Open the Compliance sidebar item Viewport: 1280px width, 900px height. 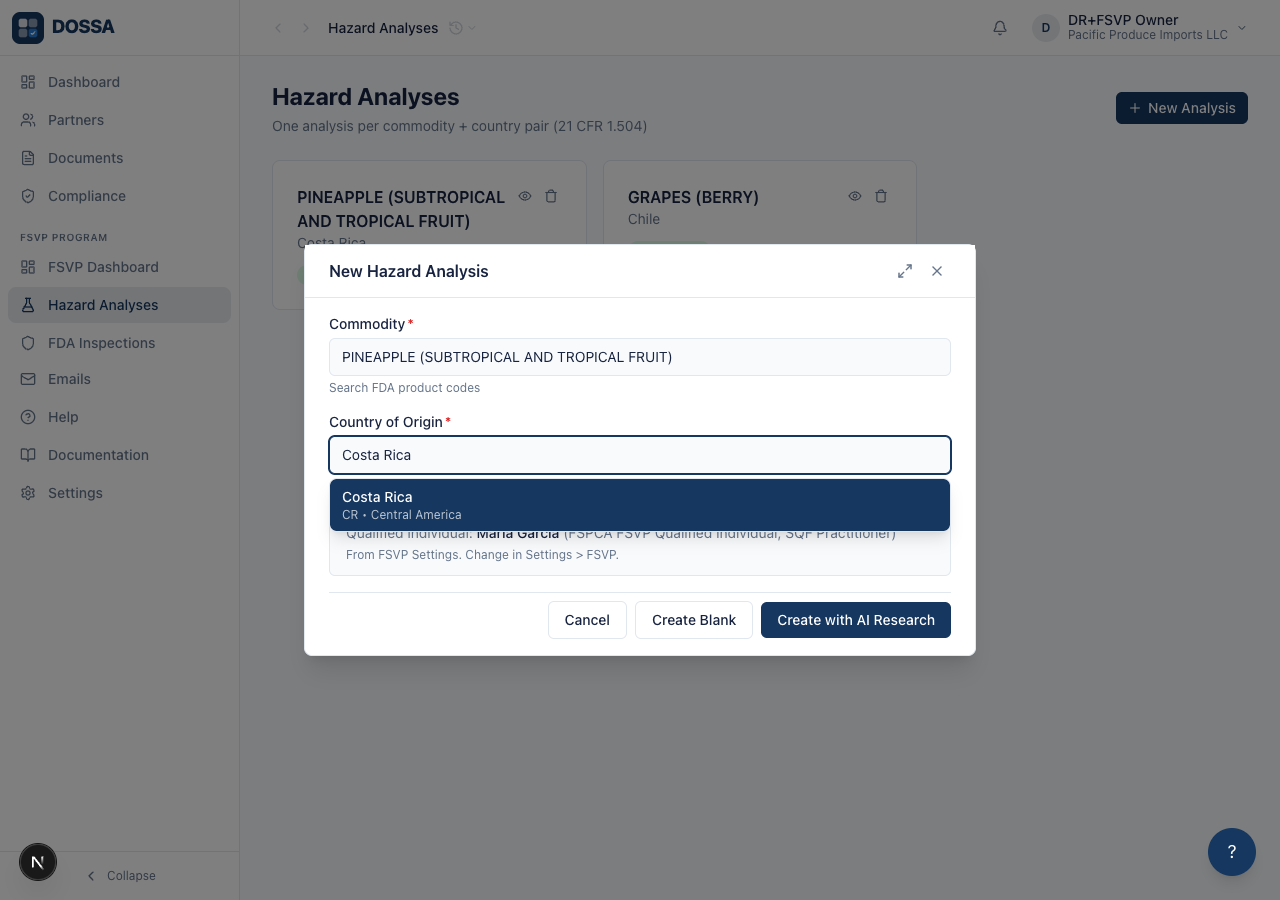coord(119,196)
